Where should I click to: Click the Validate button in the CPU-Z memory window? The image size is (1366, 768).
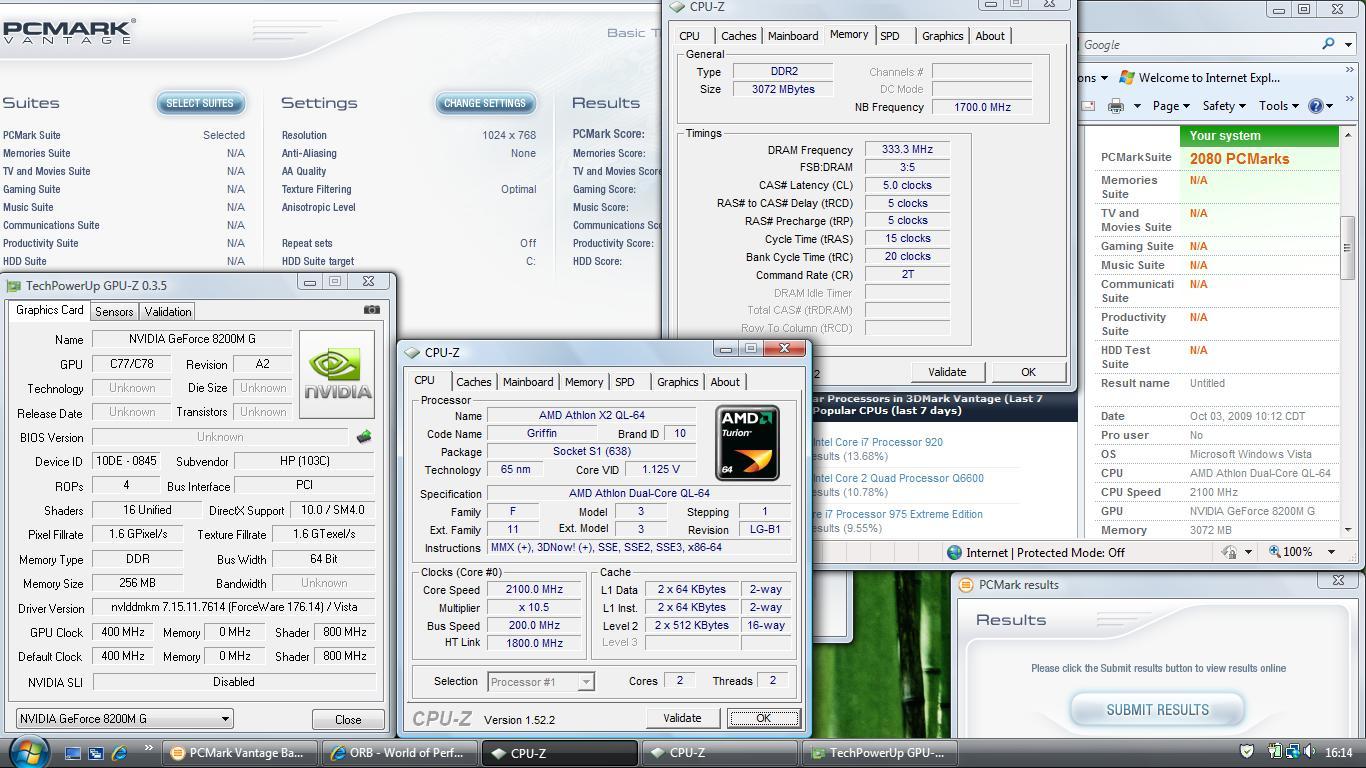(x=947, y=372)
